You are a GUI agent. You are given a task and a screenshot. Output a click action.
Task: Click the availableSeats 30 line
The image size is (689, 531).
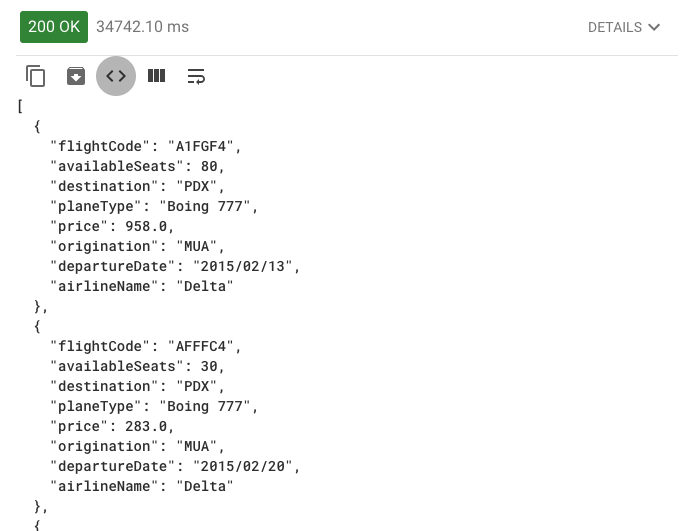click(137, 366)
